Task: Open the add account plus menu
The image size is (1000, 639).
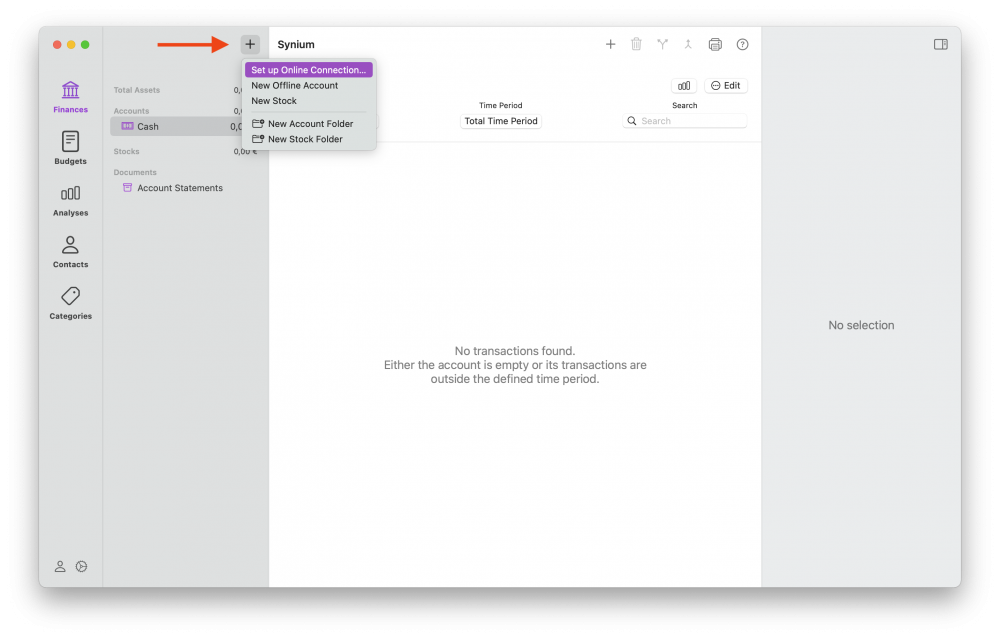Action: pos(250,44)
